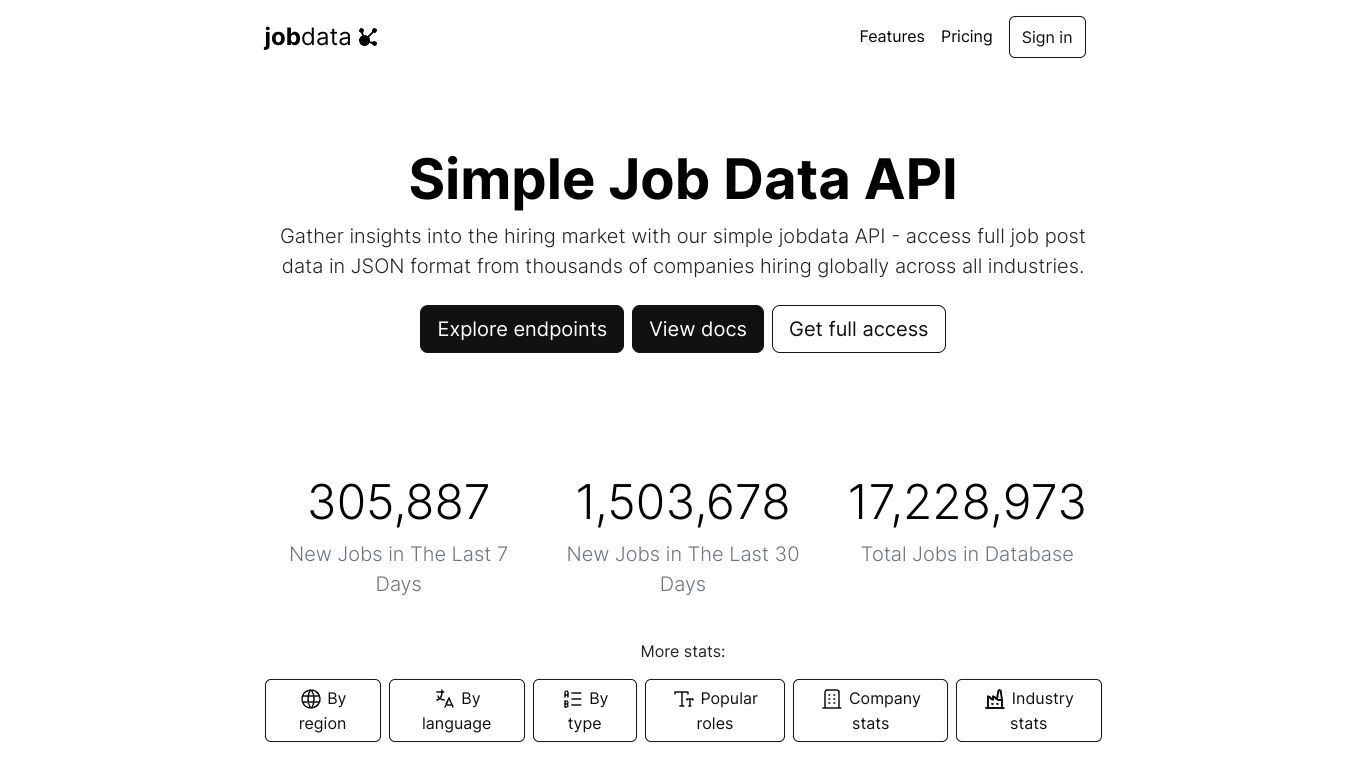Click the 17,228,973 total jobs figure

967,503
